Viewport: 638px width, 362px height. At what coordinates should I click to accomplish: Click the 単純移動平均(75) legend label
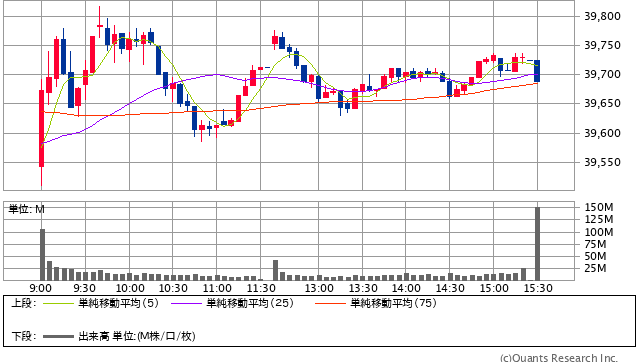click(393, 303)
